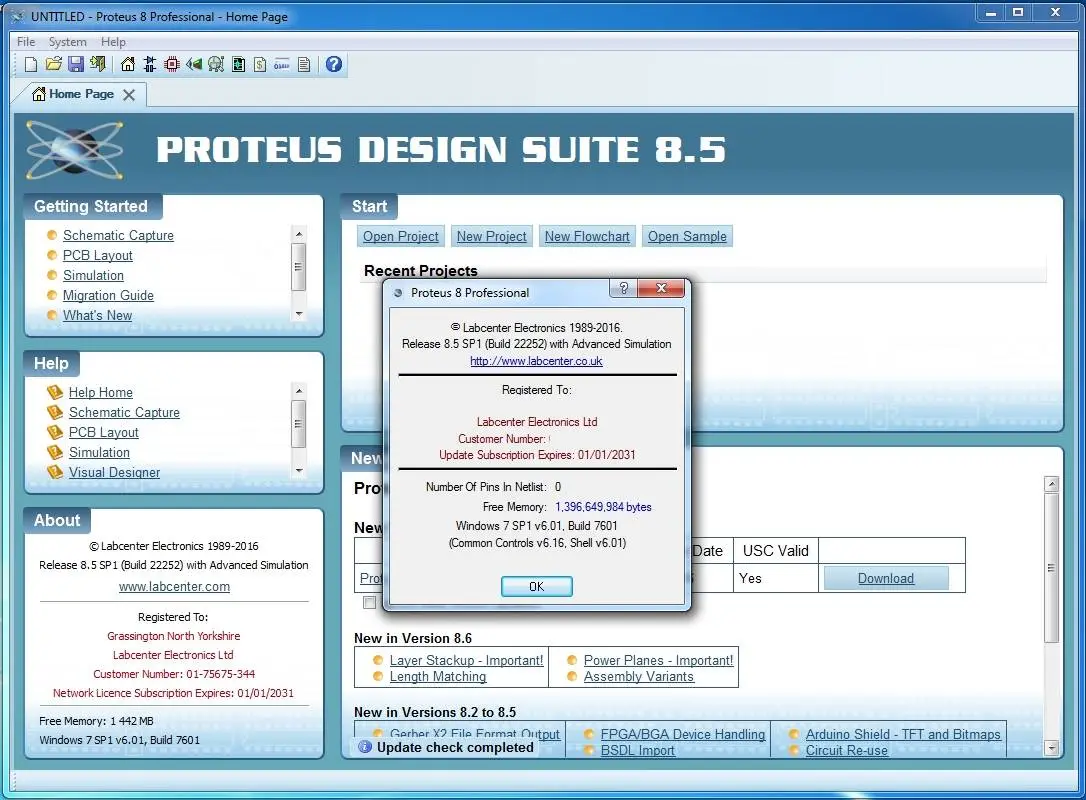1086x800 pixels.
Task: Click the Getting Started scroll-down arrow
Action: tap(299, 314)
